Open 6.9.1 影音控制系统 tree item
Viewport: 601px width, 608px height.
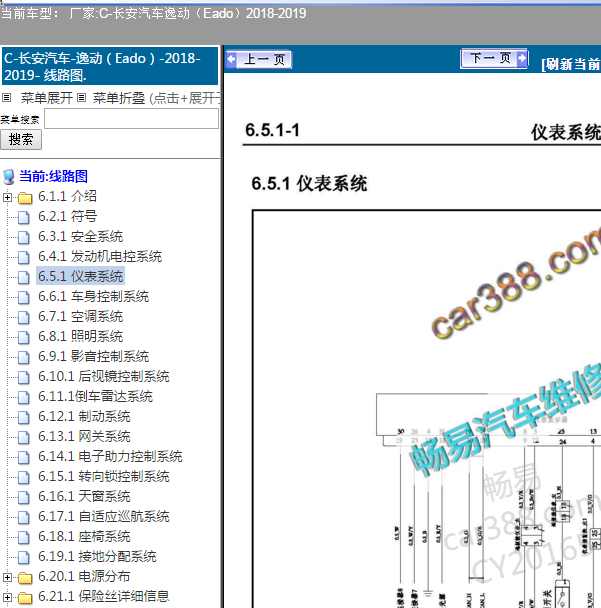93,356
